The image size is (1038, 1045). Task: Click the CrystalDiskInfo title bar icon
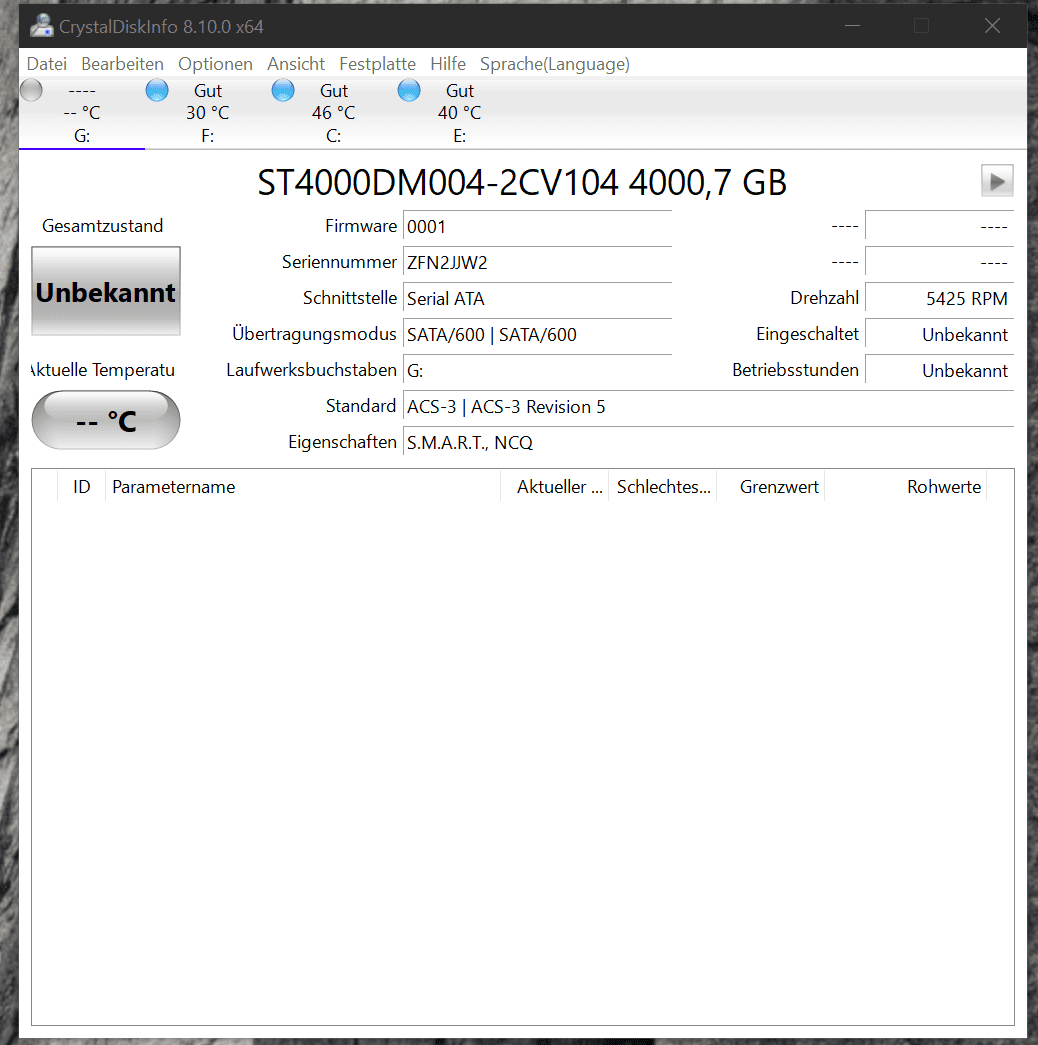coord(41,26)
